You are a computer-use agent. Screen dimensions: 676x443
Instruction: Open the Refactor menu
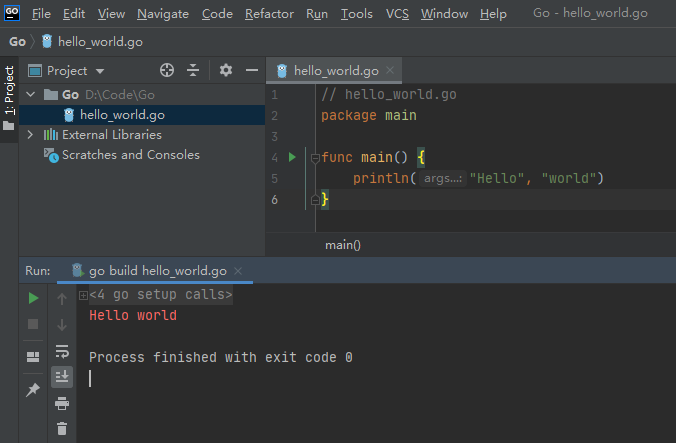[269, 14]
